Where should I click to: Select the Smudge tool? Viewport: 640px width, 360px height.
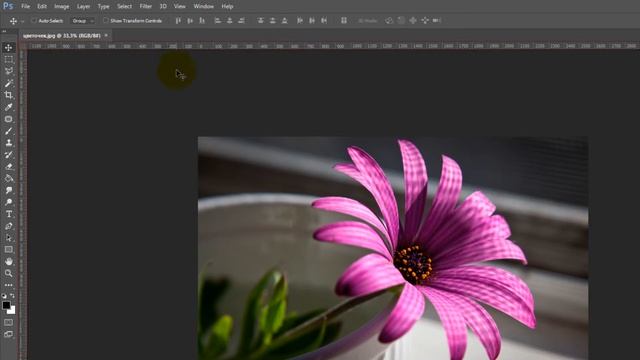coord(8,190)
